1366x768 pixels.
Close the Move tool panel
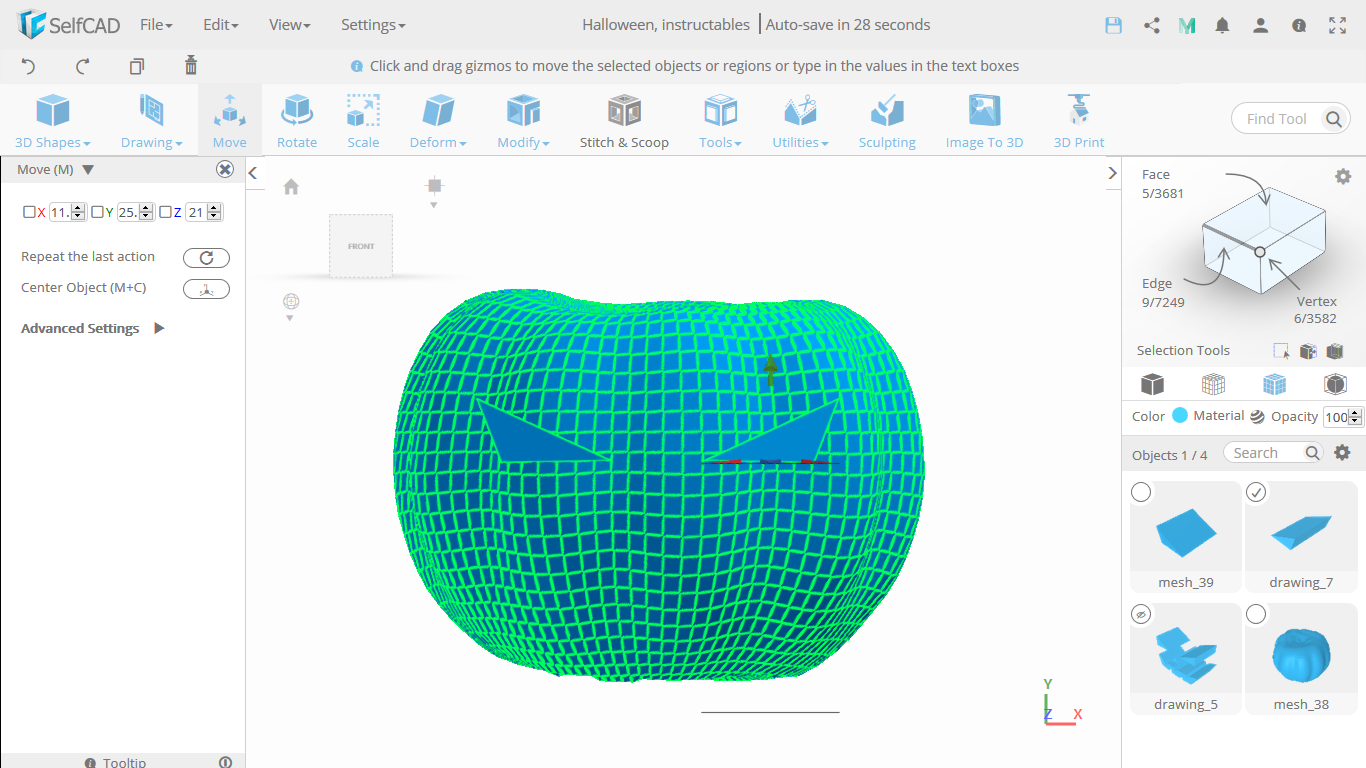pyautogui.click(x=225, y=170)
